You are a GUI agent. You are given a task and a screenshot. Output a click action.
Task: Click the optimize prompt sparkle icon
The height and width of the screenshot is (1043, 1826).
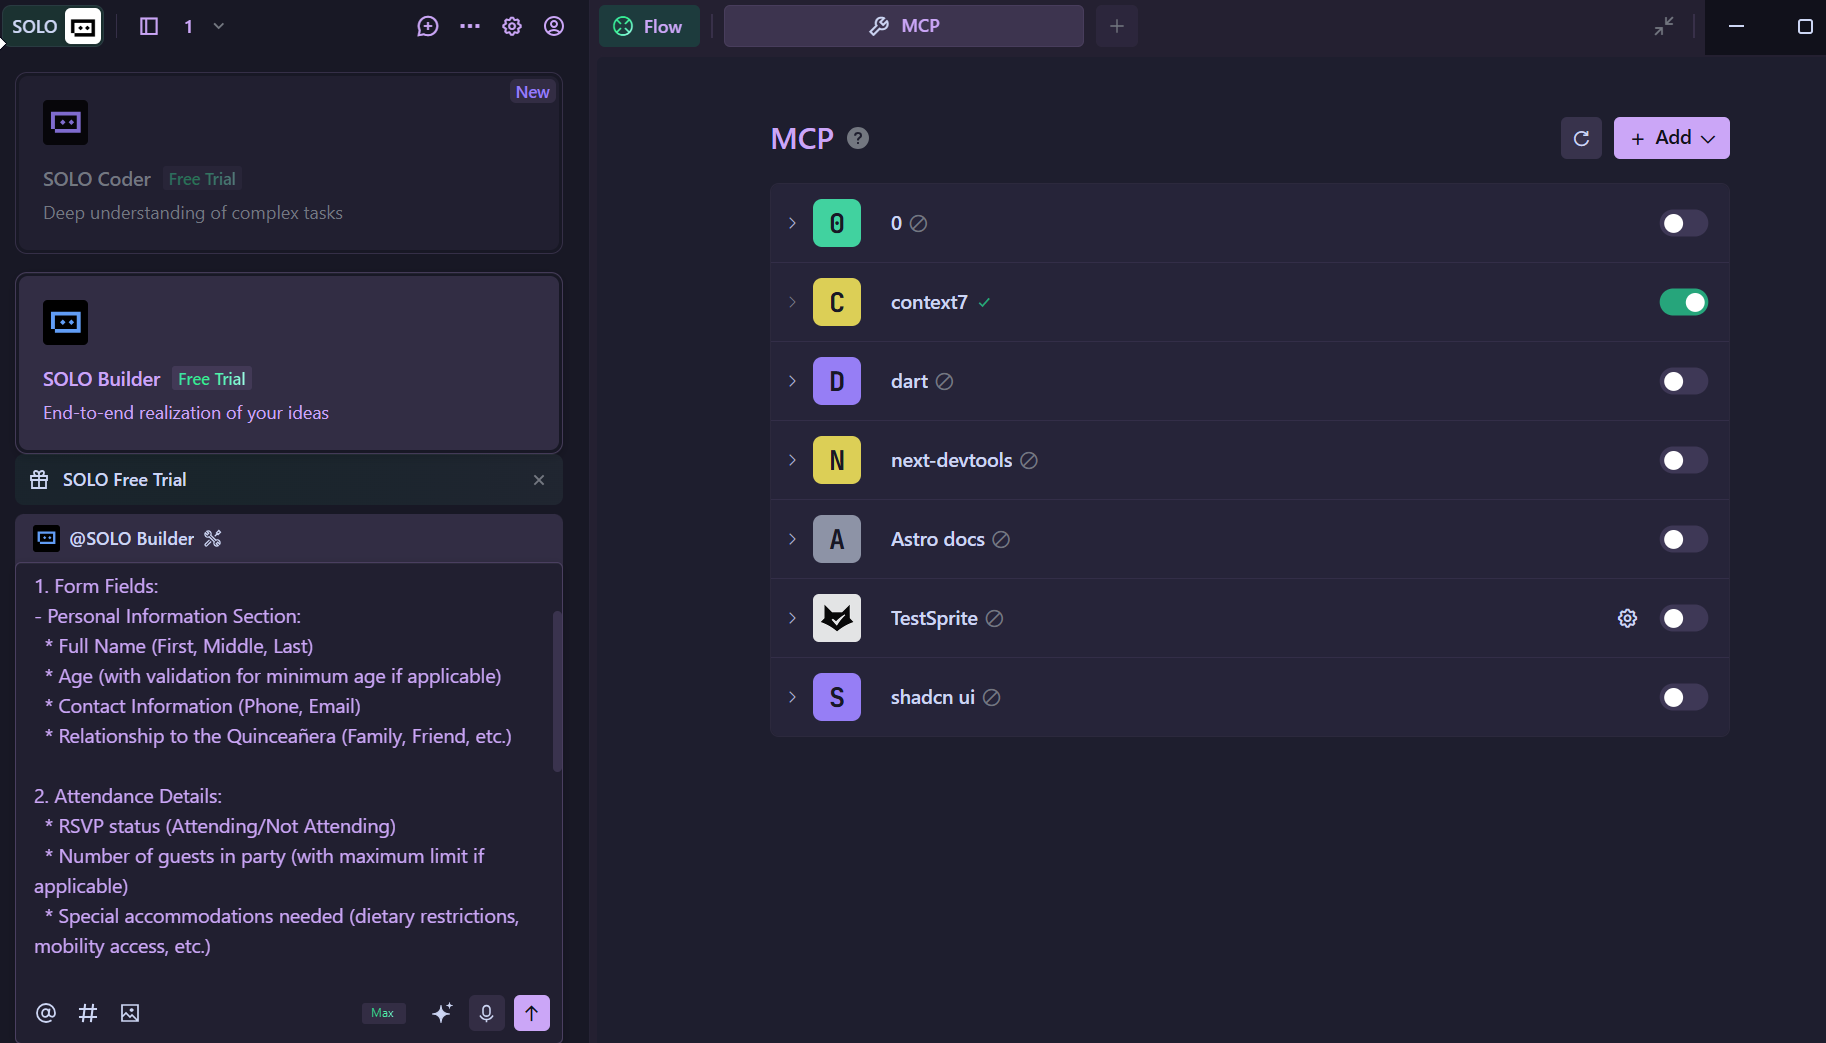[x=442, y=1013]
